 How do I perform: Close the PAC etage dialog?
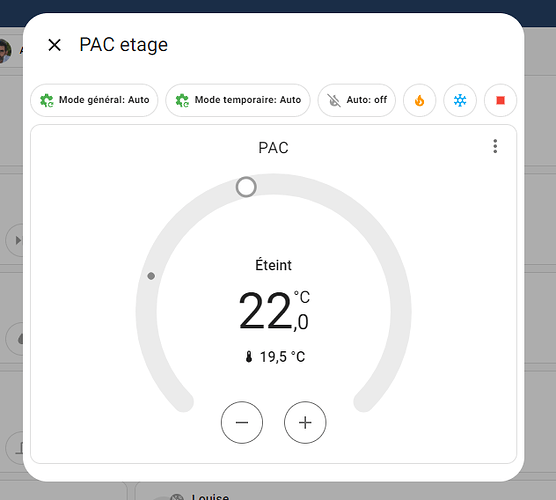54,45
